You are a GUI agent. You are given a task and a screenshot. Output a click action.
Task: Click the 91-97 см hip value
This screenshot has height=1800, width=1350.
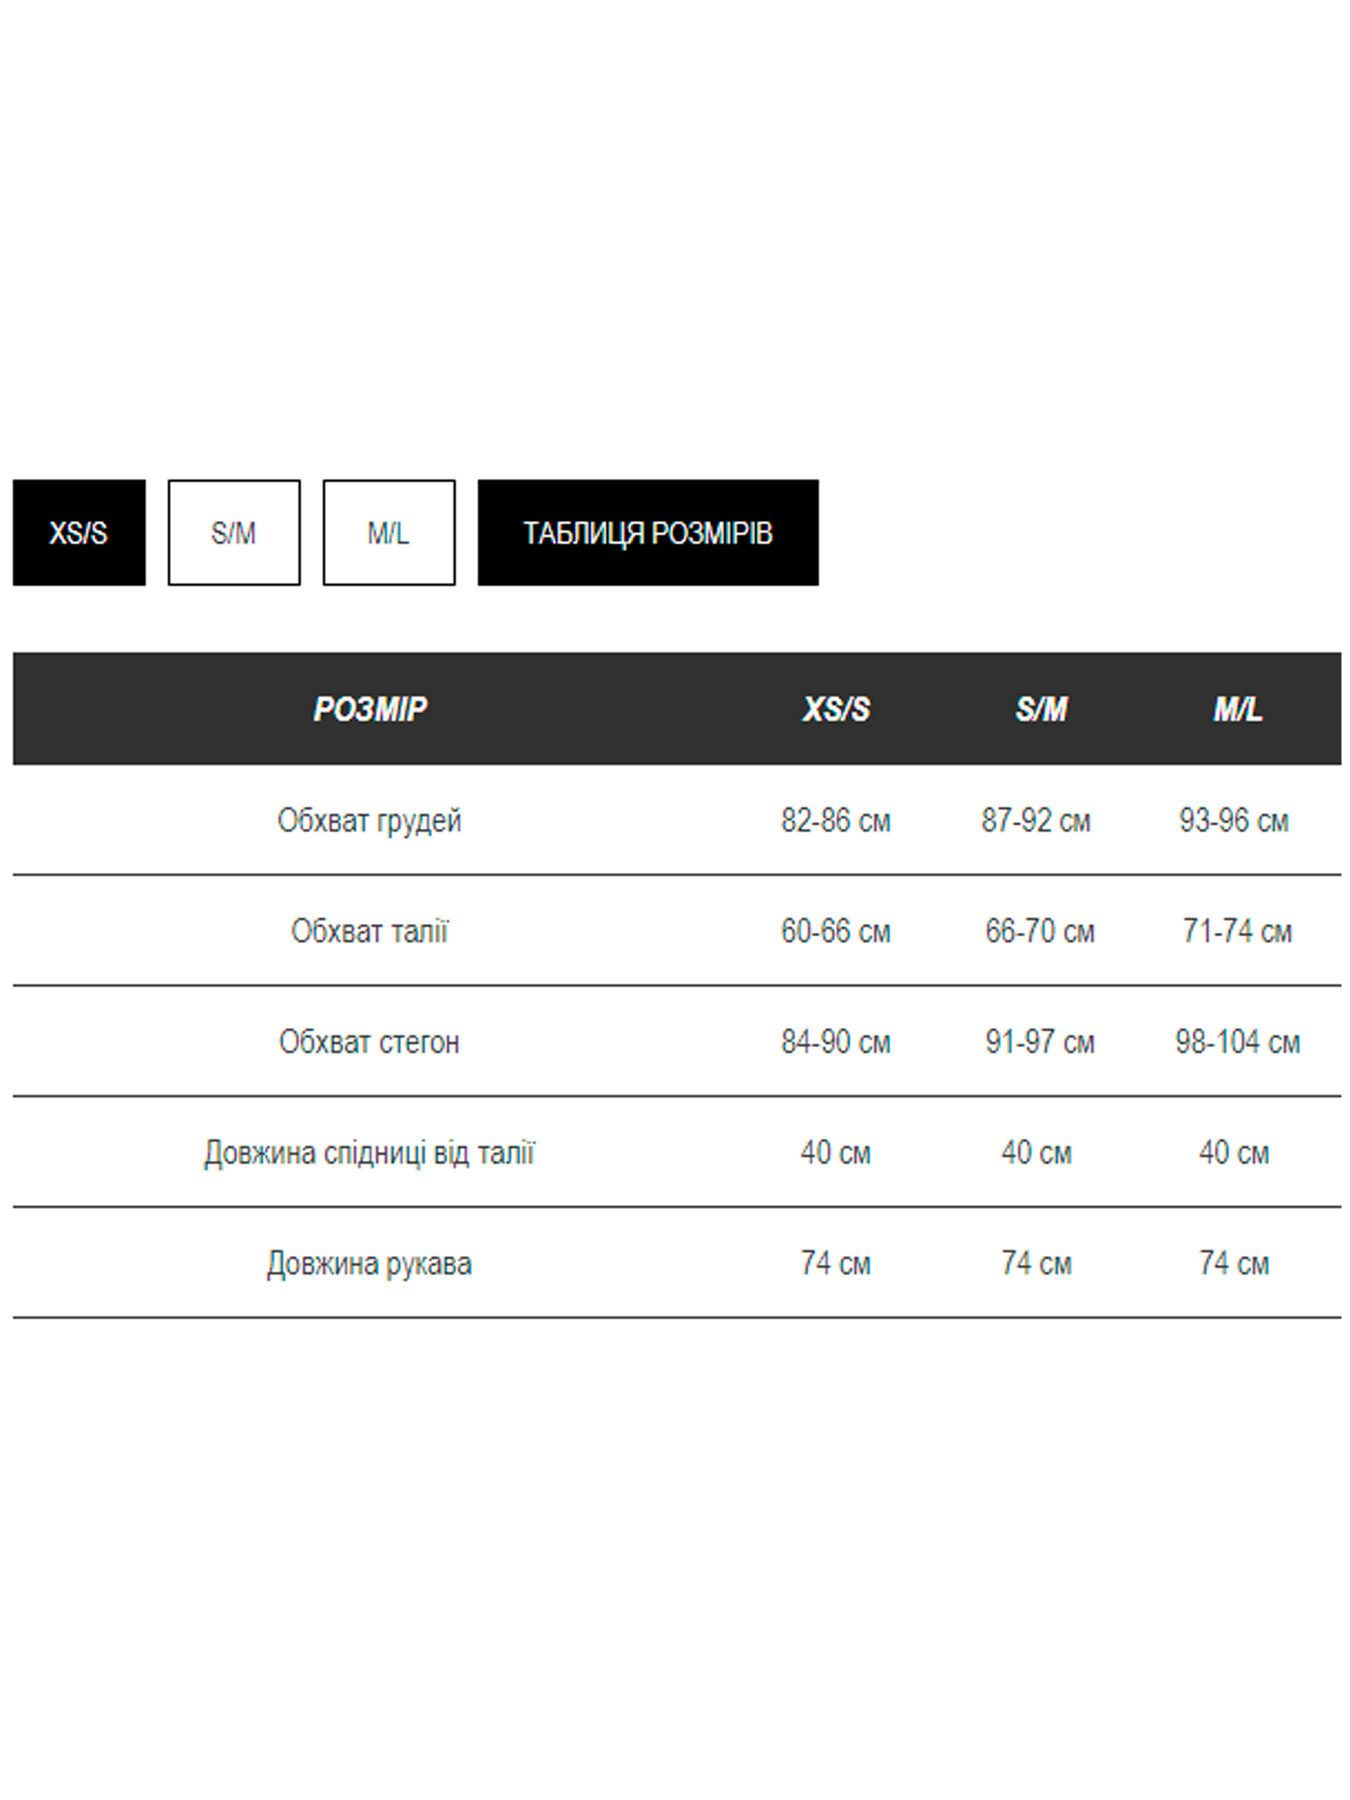(1040, 1042)
